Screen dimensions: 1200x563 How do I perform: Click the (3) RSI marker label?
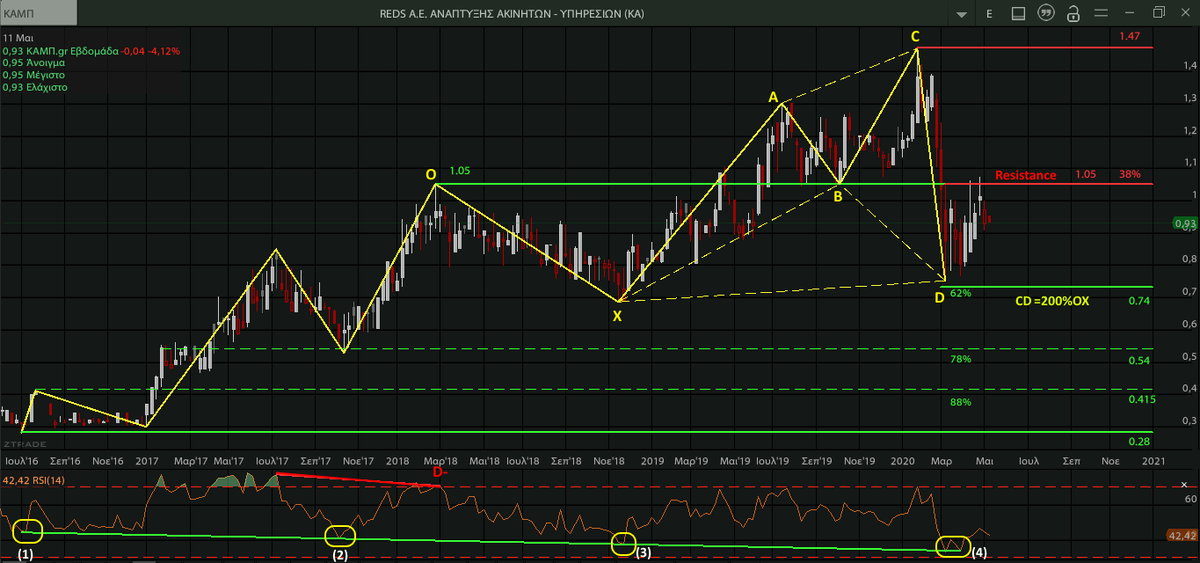pyautogui.click(x=643, y=552)
